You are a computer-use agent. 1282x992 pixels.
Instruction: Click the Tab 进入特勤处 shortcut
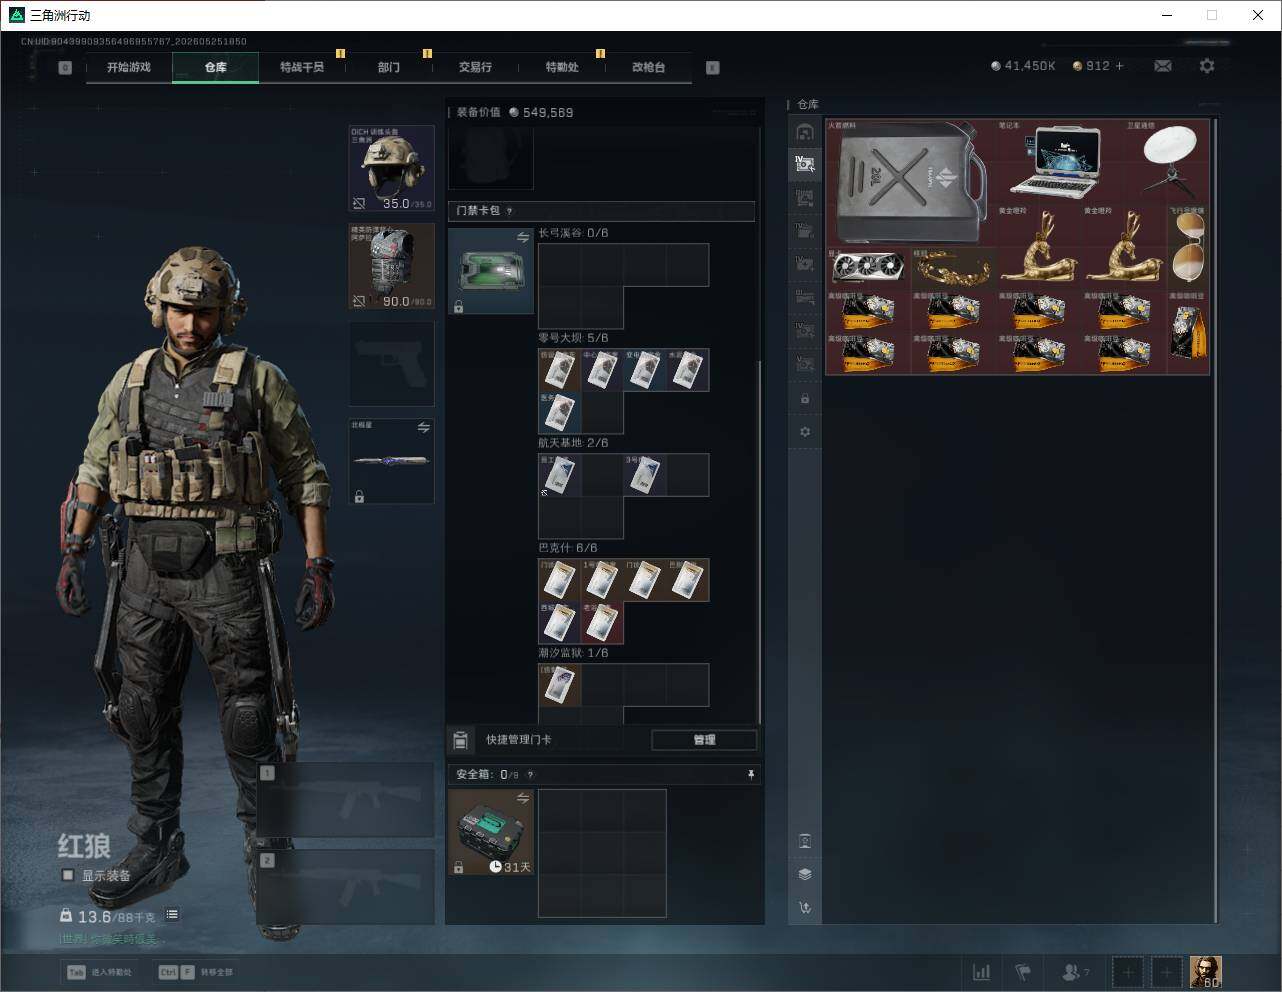(x=99, y=972)
